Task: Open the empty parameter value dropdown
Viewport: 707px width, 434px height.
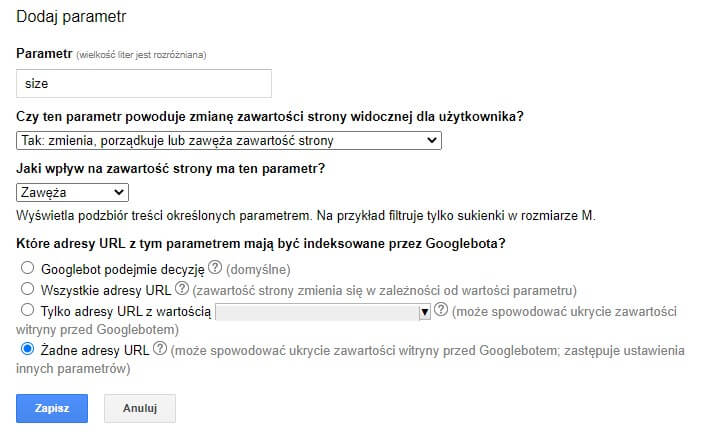Action: [x=322, y=312]
